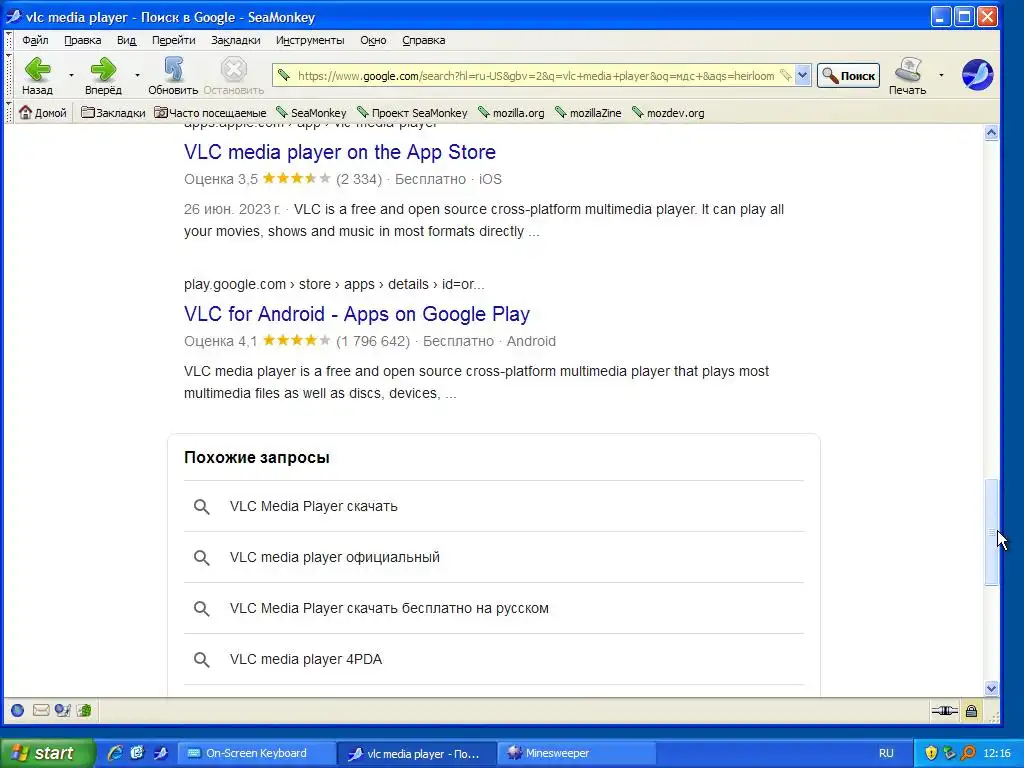
Task: Open Проект SeaMonkey bookmark
Action: coord(412,112)
